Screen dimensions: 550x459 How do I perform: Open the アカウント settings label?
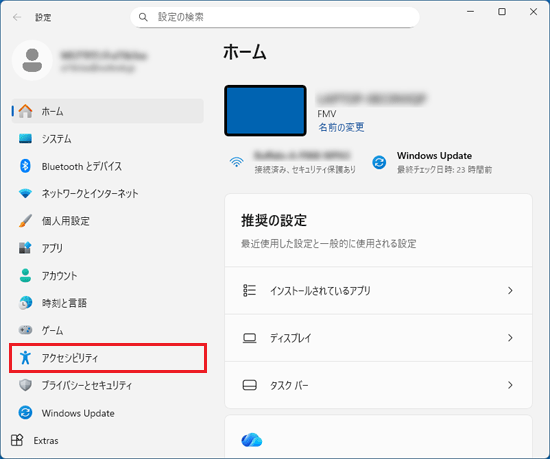coord(59,276)
